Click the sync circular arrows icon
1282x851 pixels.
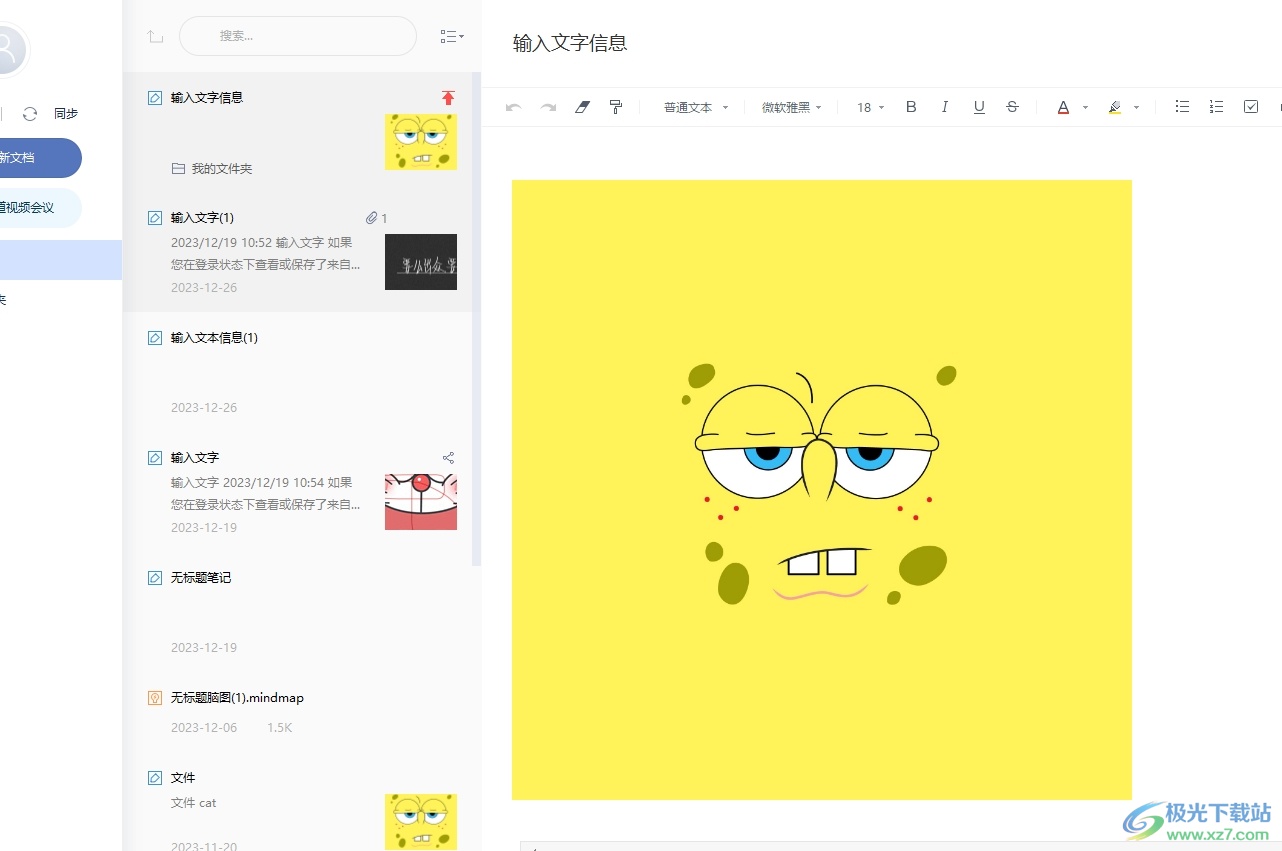(x=30, y=114)
